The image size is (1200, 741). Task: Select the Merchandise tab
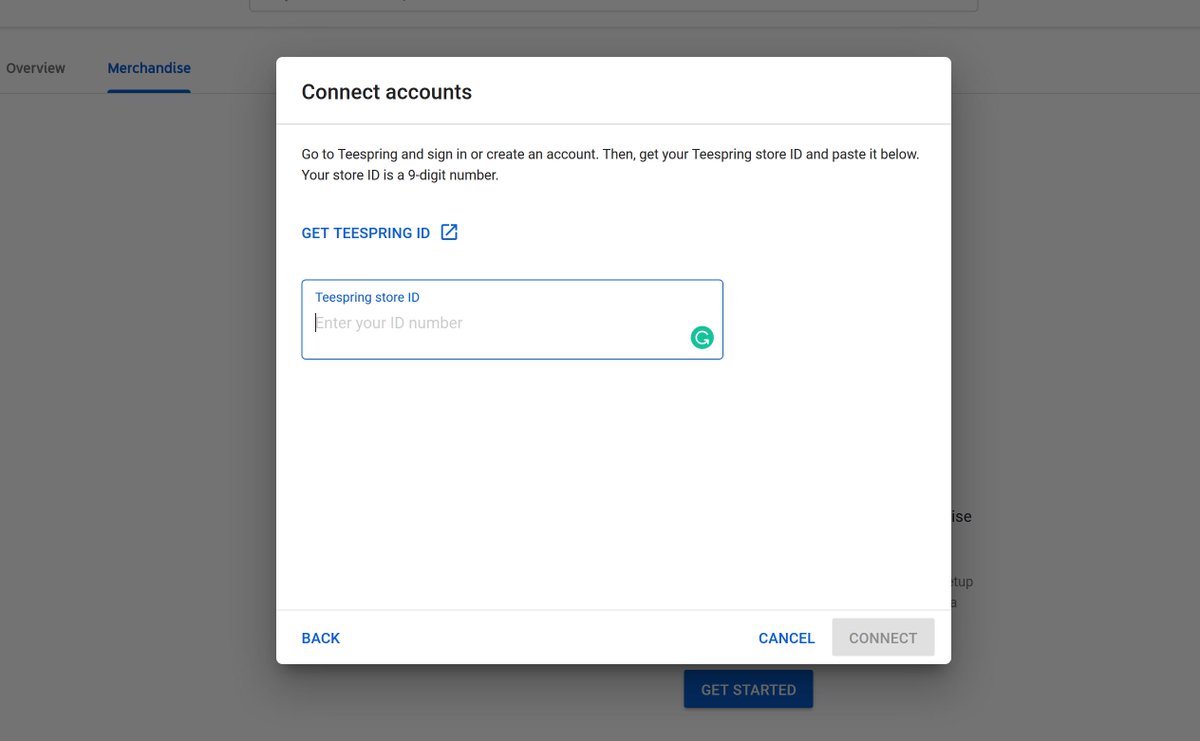click(x=149, y=68)
